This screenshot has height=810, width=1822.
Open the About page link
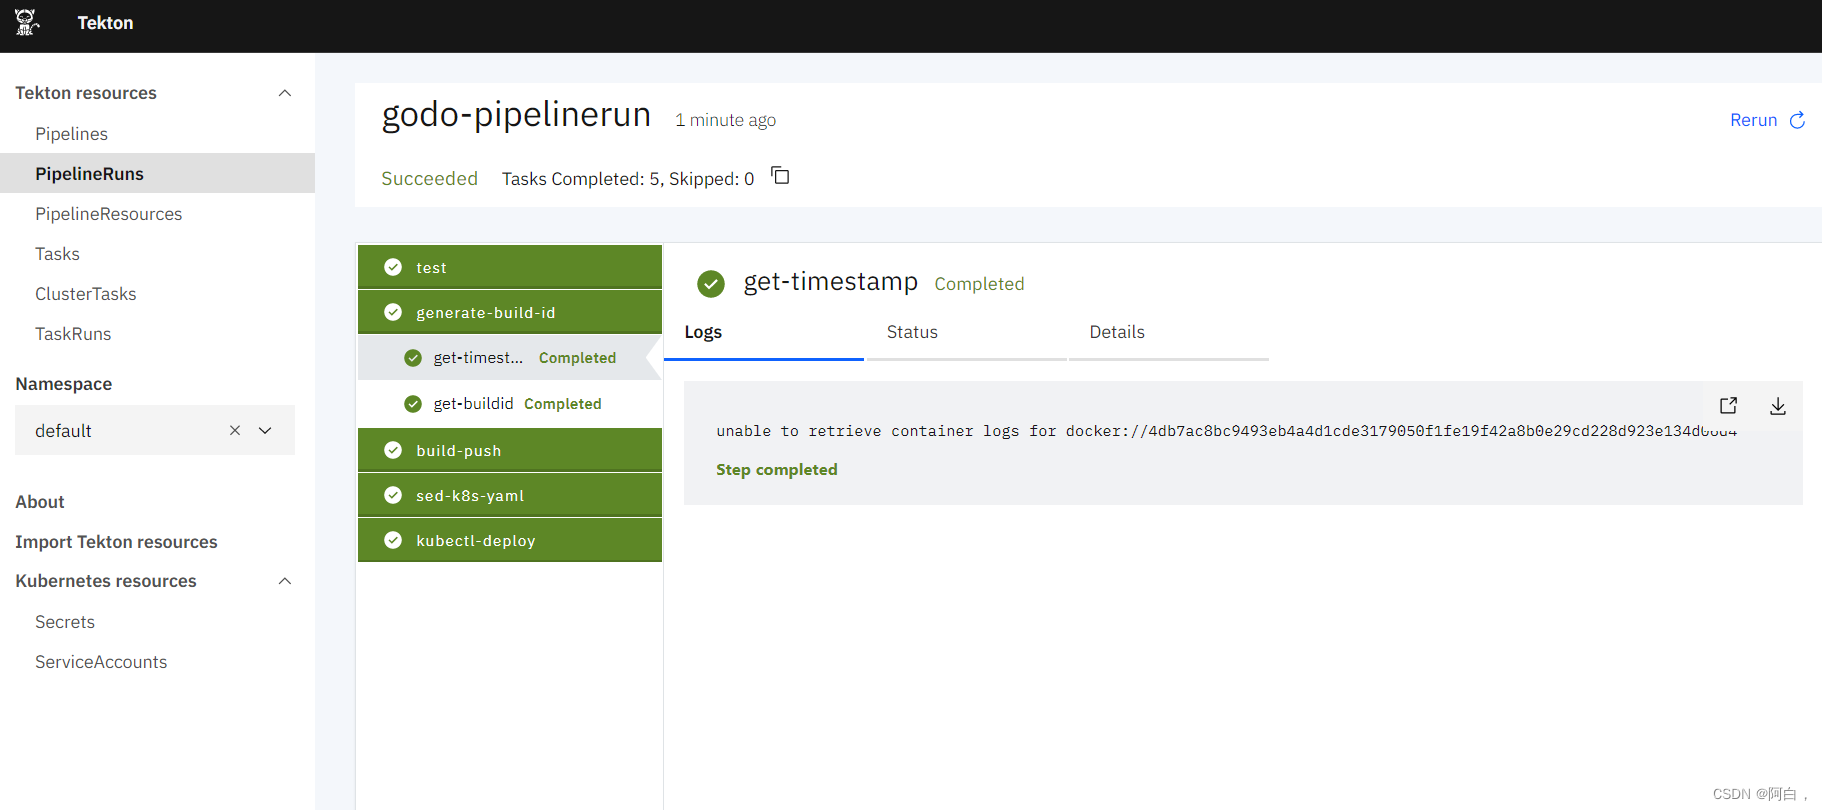[x=40, y=501]
